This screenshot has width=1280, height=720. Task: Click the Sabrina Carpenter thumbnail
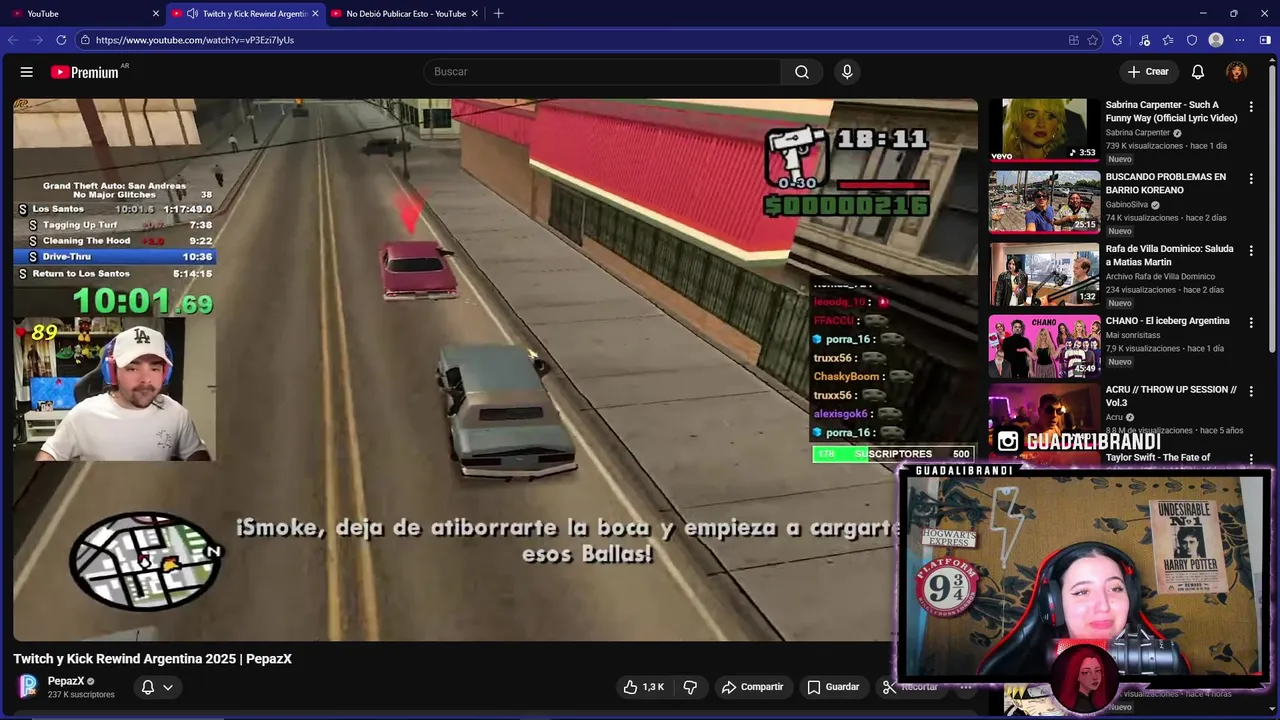coord(1044,130)
